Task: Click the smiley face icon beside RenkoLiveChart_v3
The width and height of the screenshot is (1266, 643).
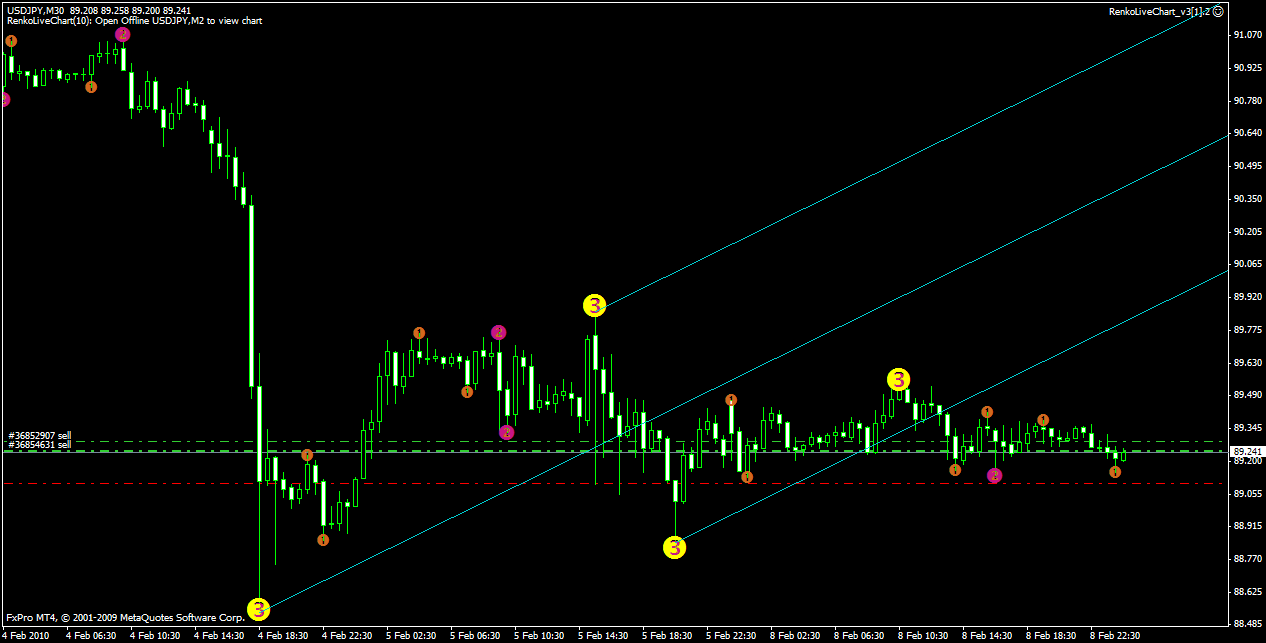Action: 1217,11
